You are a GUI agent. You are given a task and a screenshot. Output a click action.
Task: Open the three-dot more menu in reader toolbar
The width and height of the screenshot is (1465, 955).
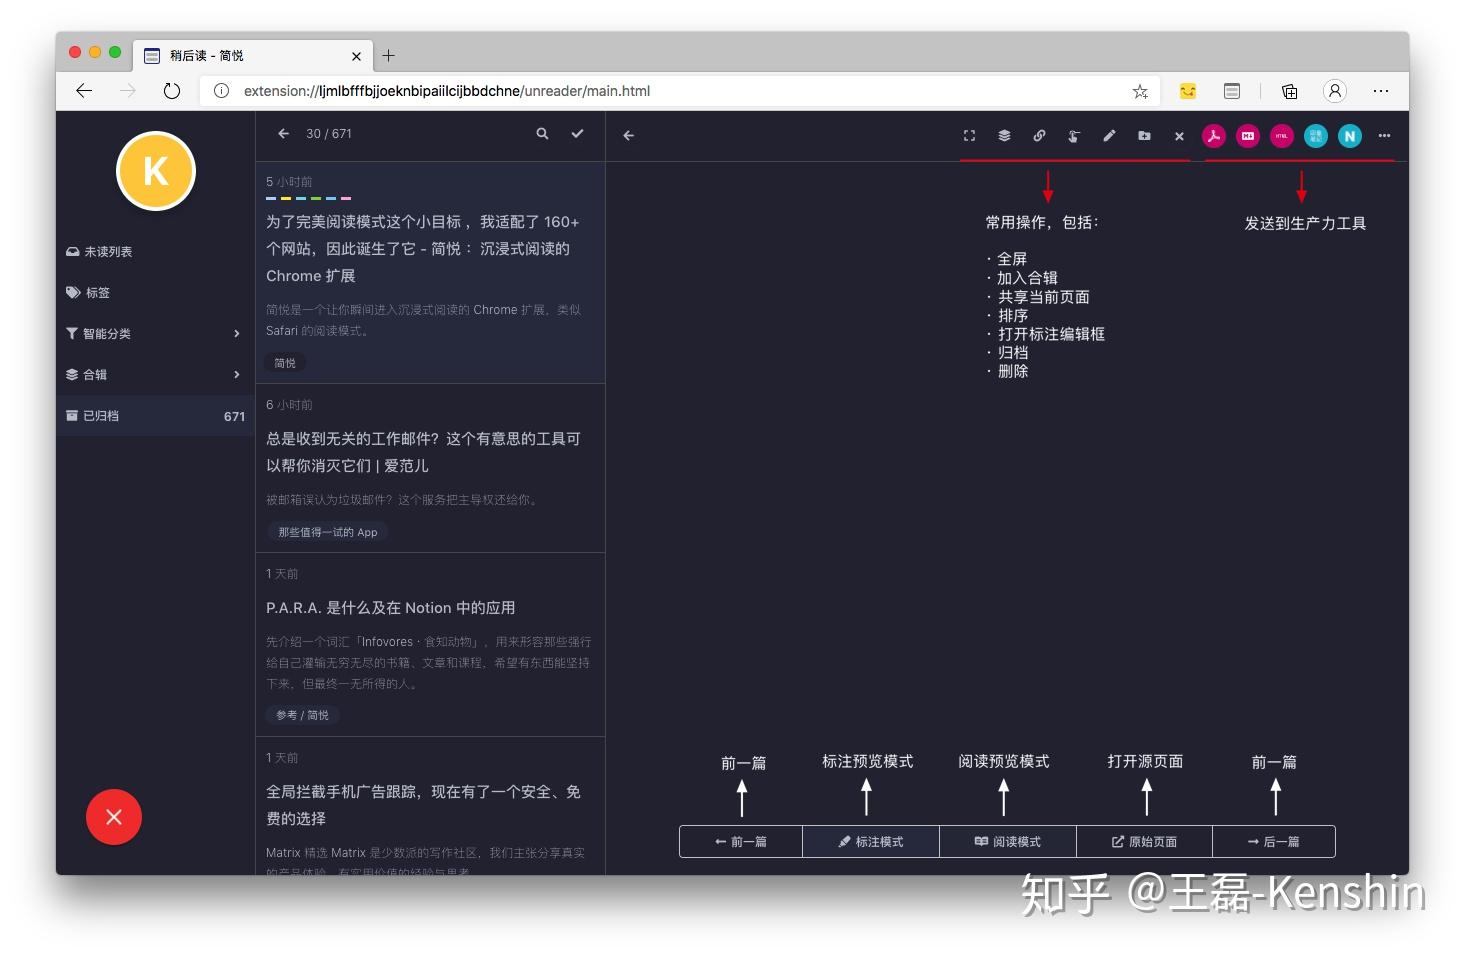pyautogui.click(x=1384, y=136)
